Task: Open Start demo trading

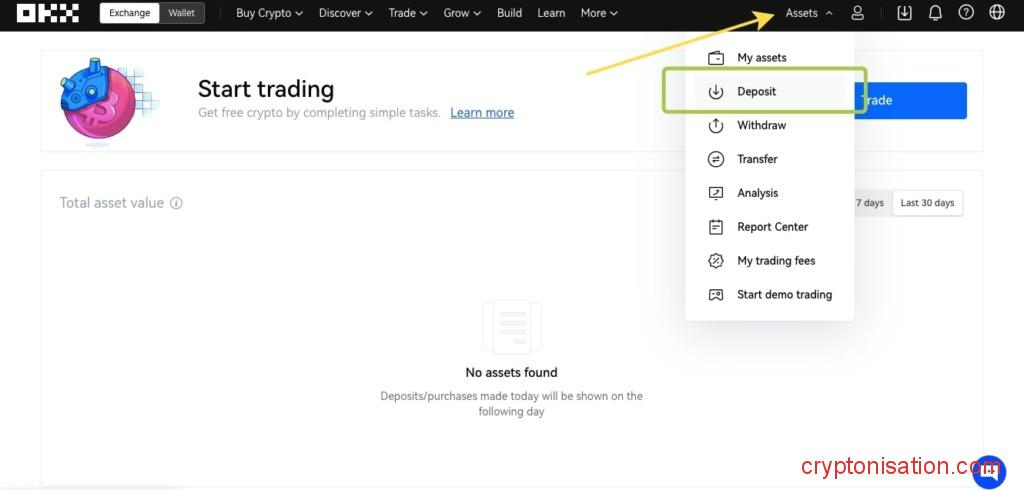Action: (784, 295)
